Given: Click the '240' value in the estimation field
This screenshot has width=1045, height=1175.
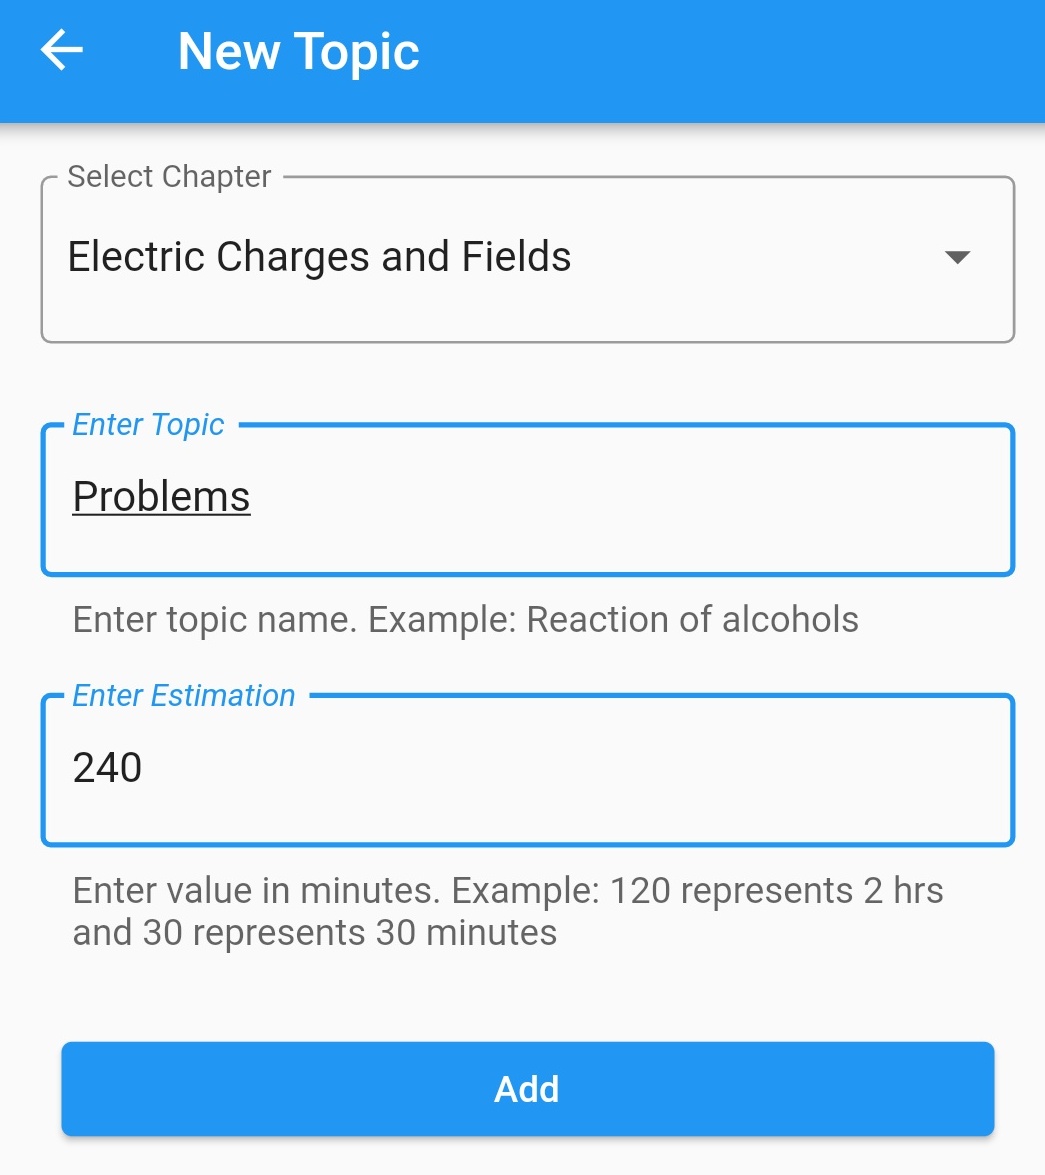Looking at the screenshot, I should point(107,768).
